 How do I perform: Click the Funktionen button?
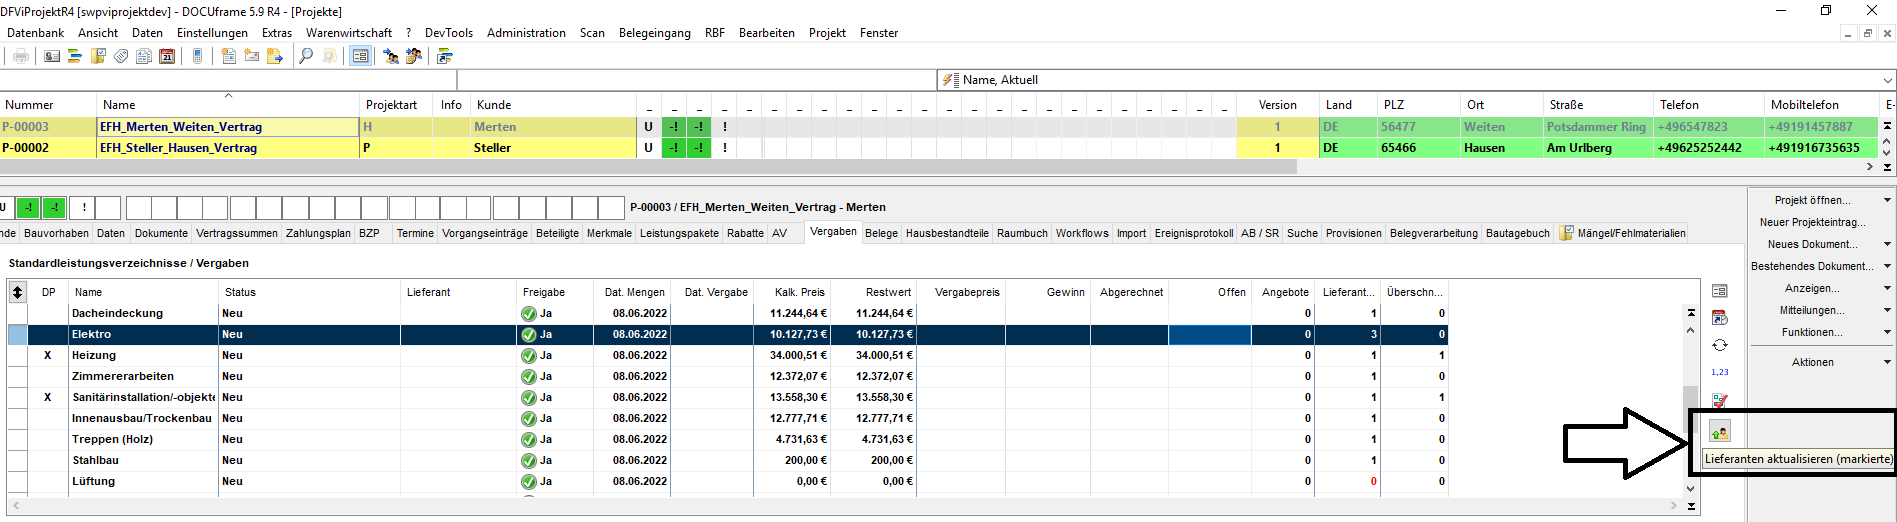tap(1812, 332)
